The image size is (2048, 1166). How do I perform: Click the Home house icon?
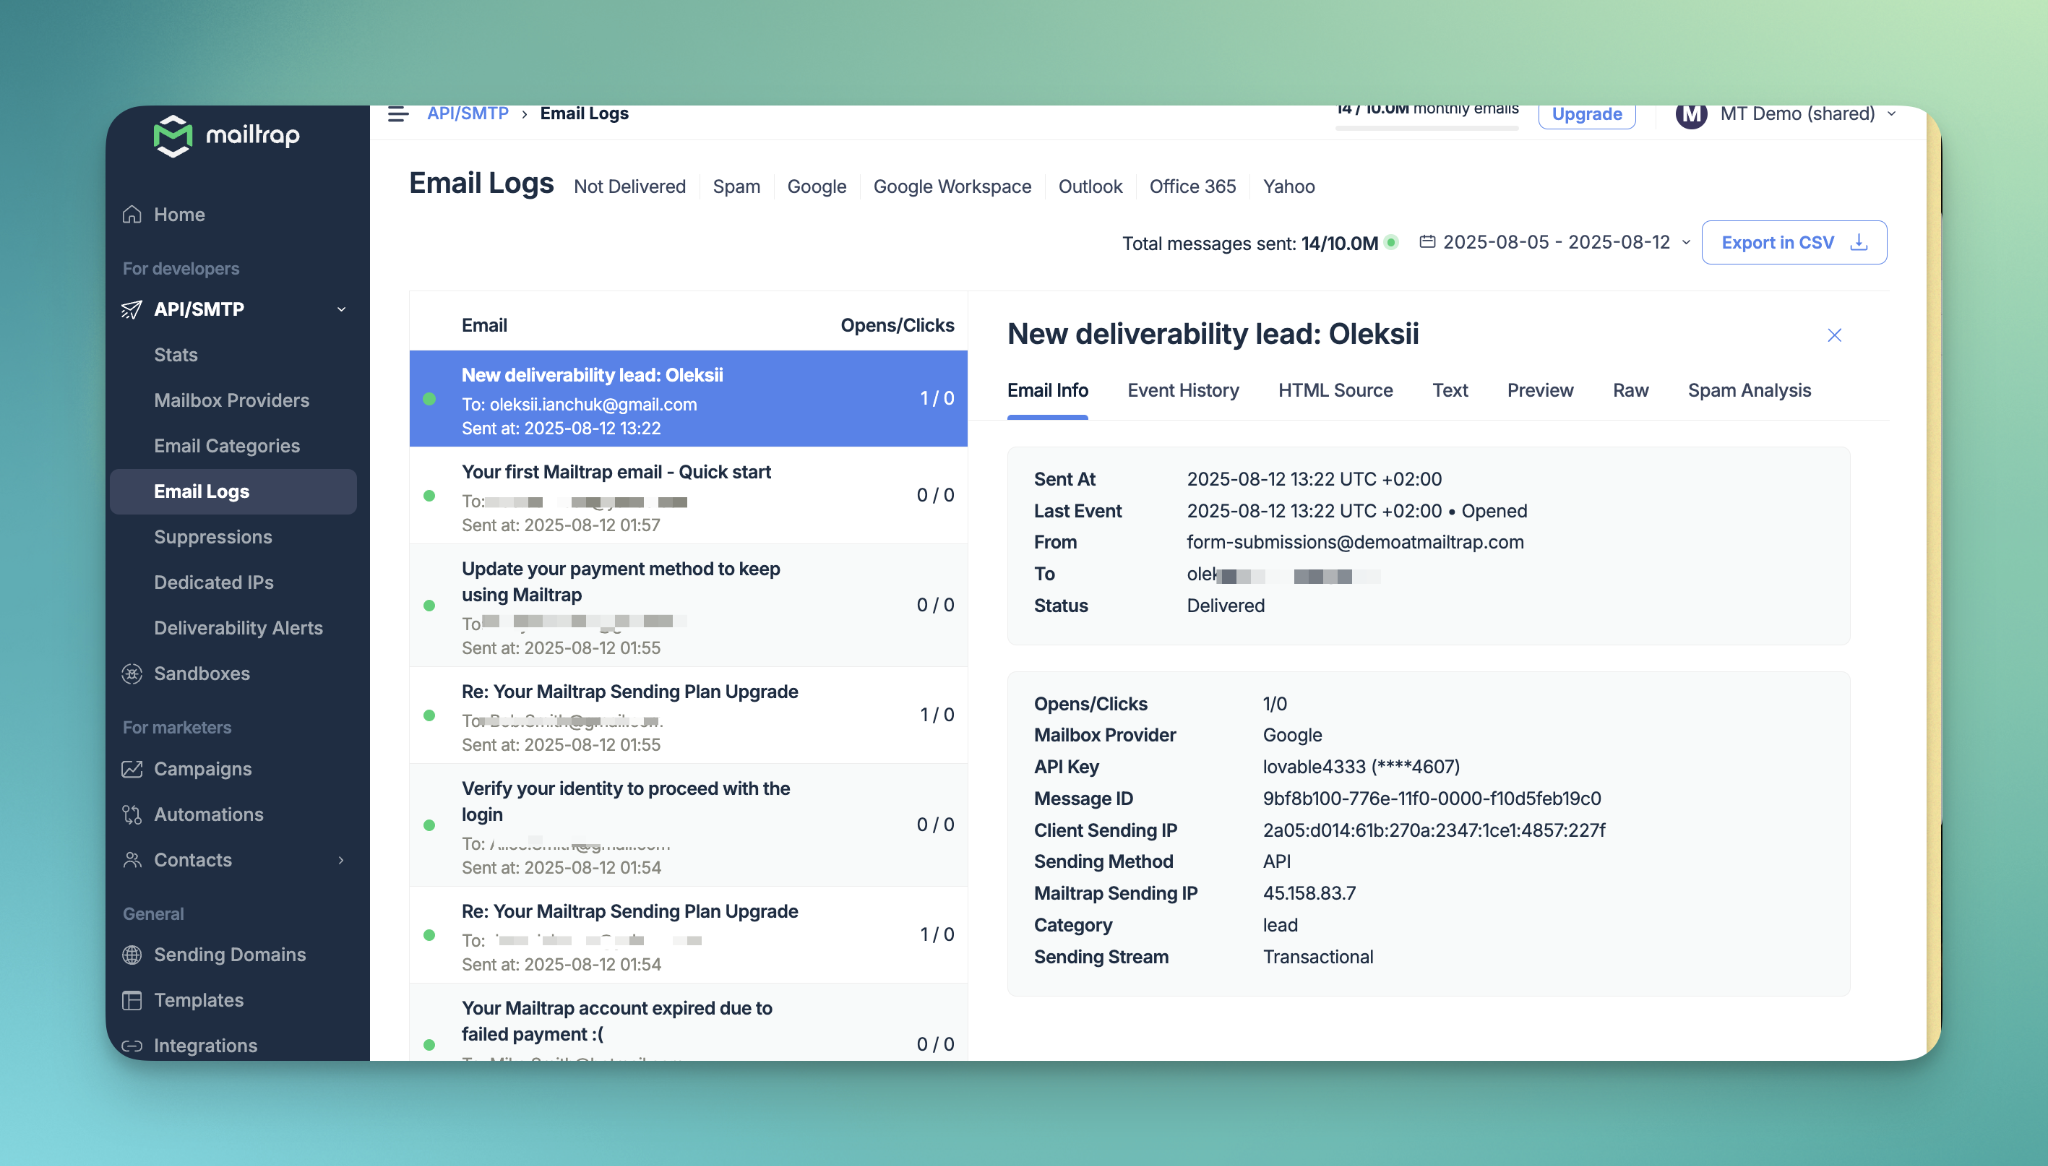pos(132,215)
